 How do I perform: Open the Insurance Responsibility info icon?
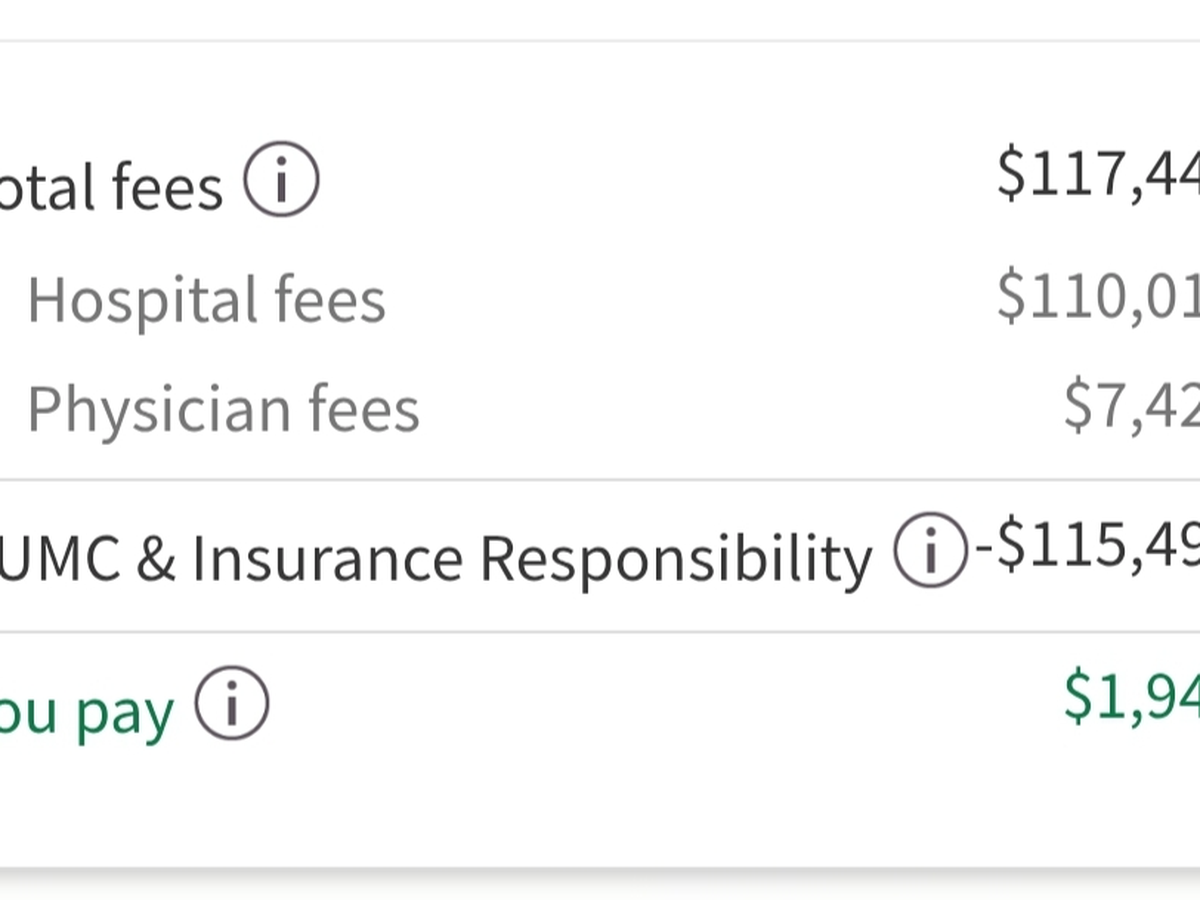point(930,549)
